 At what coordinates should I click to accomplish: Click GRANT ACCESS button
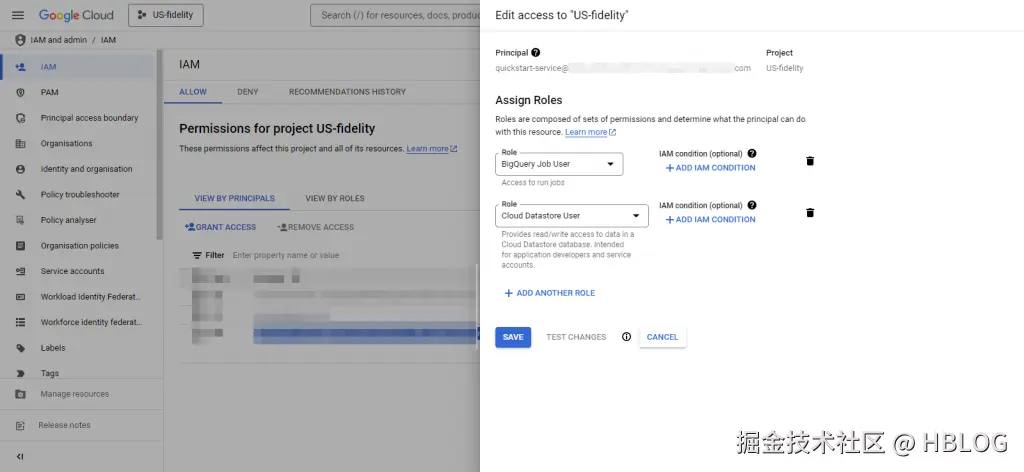click(x=221, y=227)
